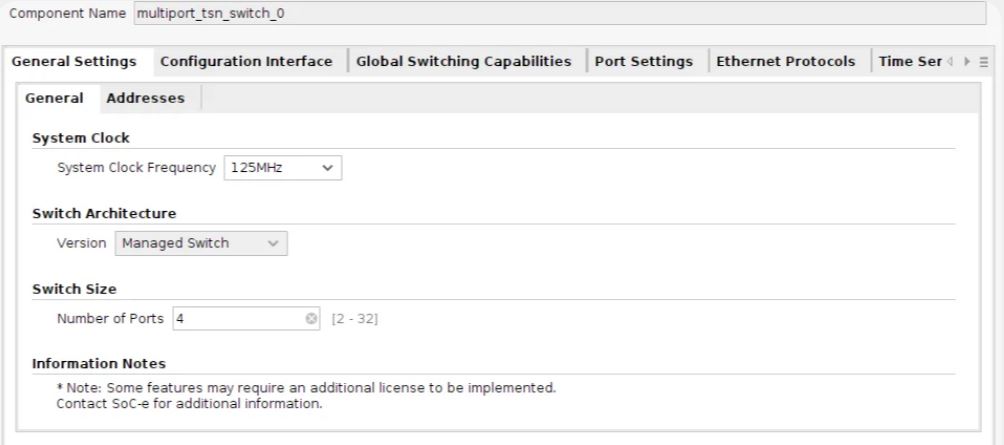Open the tab list menu icon

[984, 62]
